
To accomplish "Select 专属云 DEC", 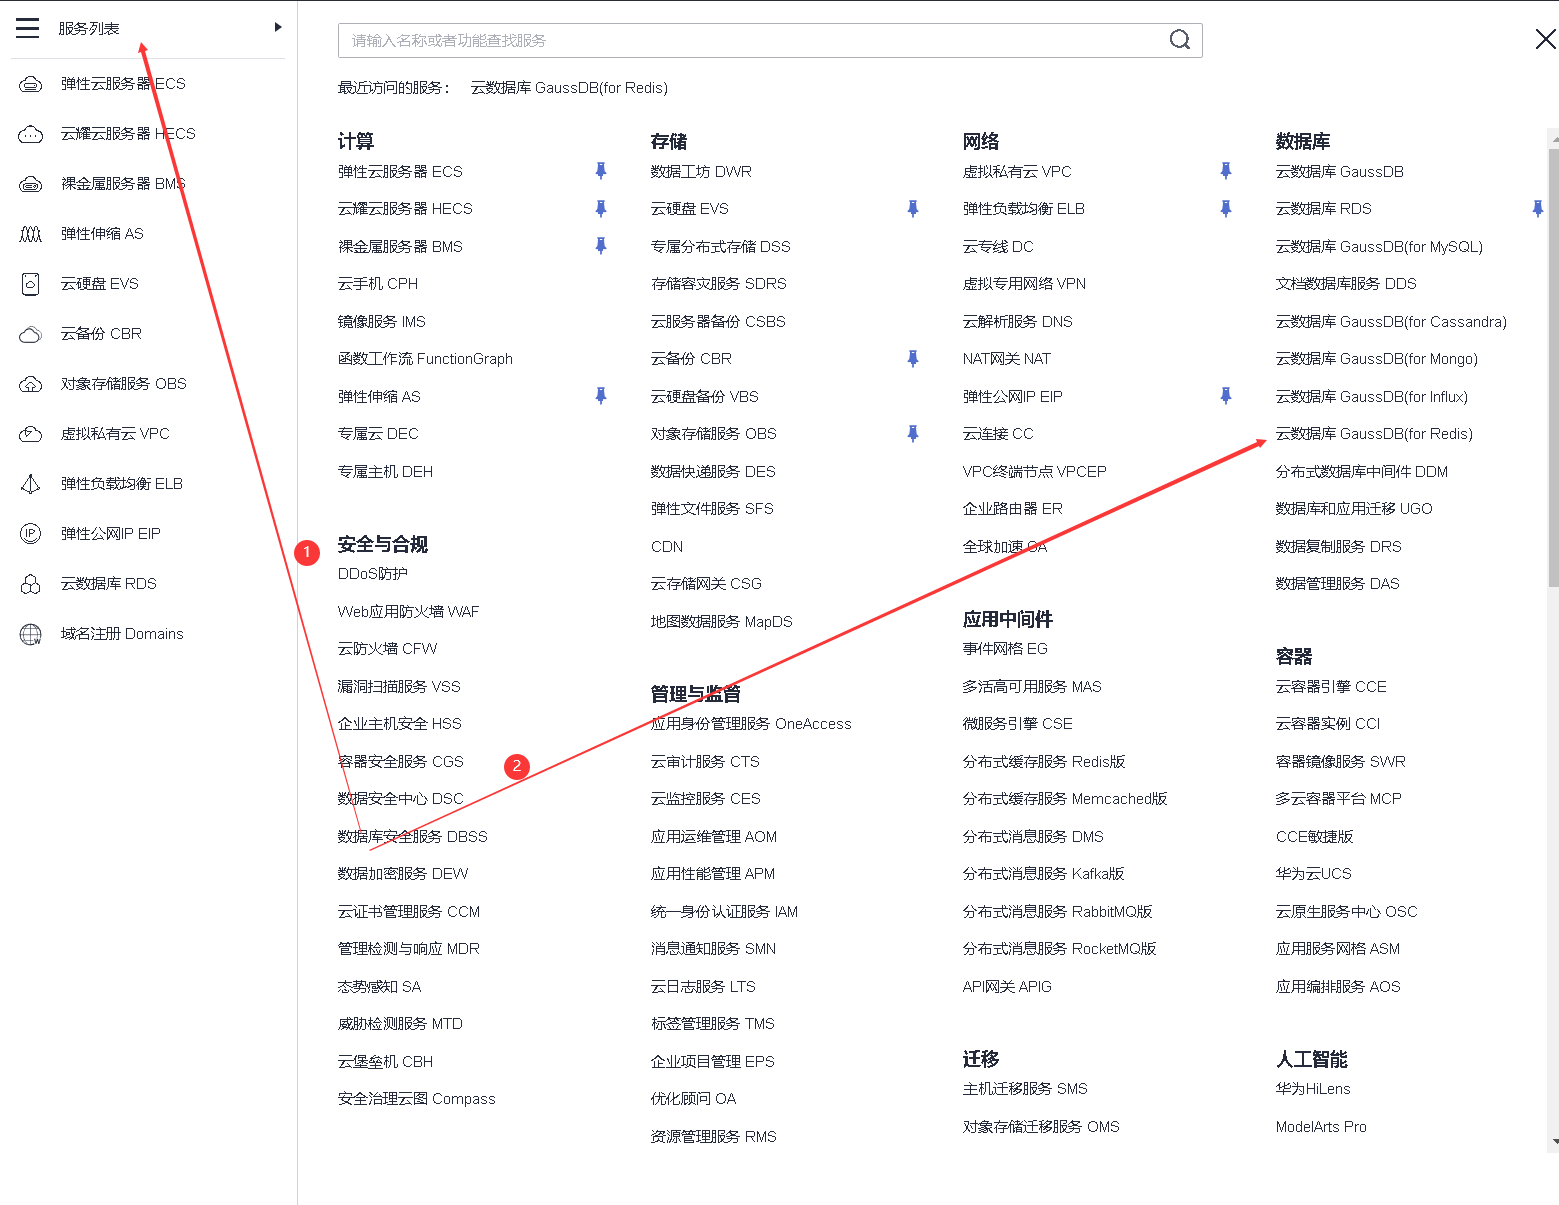I will point(378,434).
